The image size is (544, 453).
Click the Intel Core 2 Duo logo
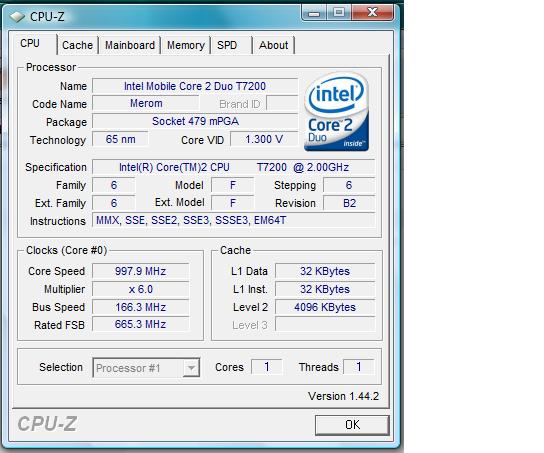tap(336, 112)
